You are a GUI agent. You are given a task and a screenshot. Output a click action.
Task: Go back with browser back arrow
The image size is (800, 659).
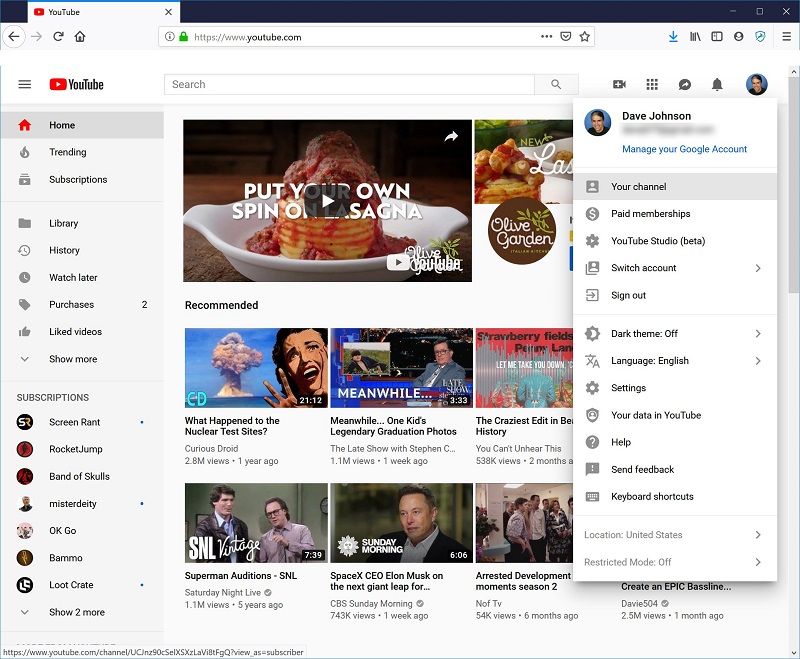14,36
